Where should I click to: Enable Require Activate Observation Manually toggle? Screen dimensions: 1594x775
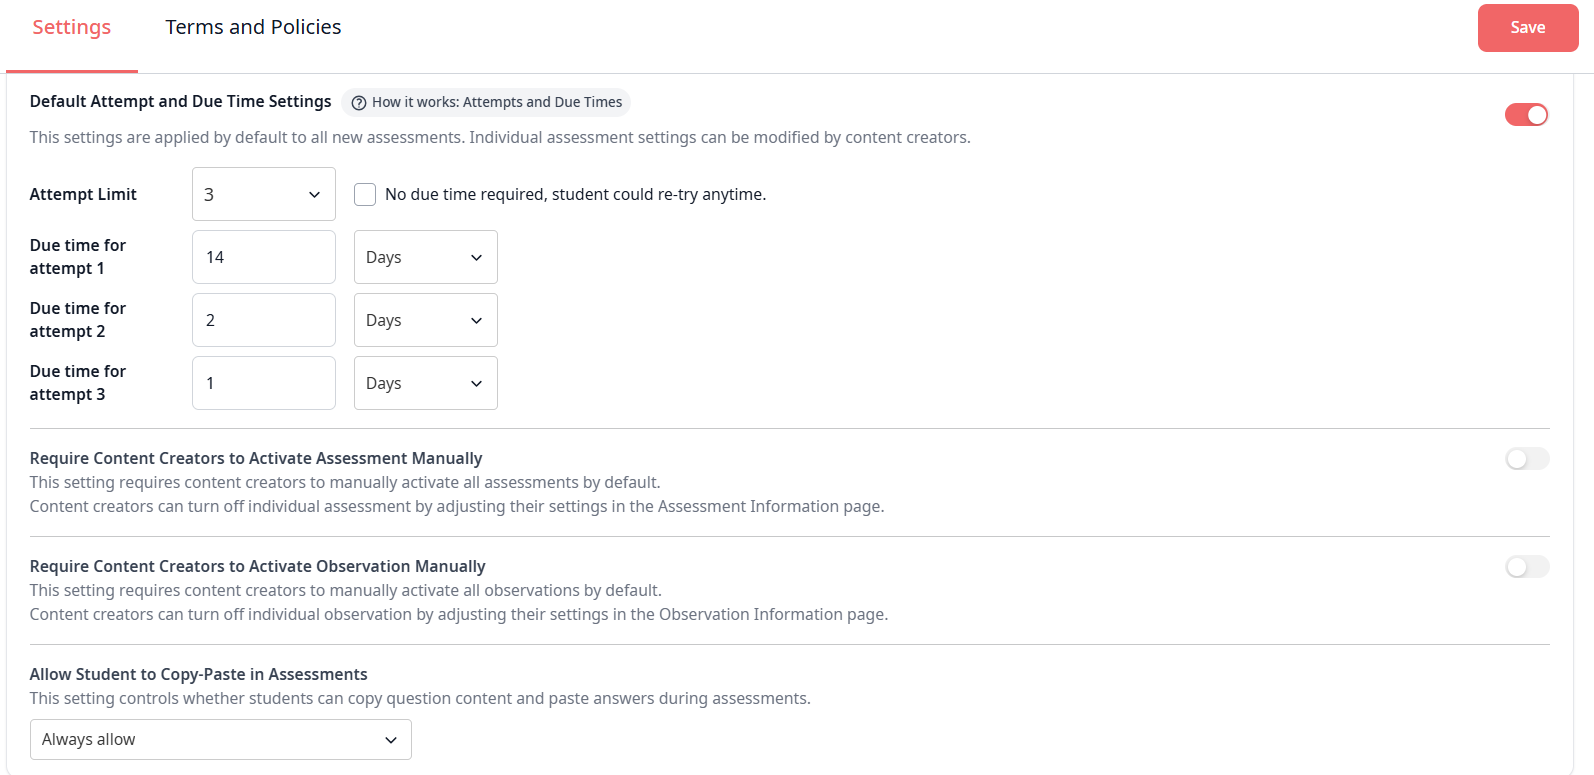tap(1526, 567)
